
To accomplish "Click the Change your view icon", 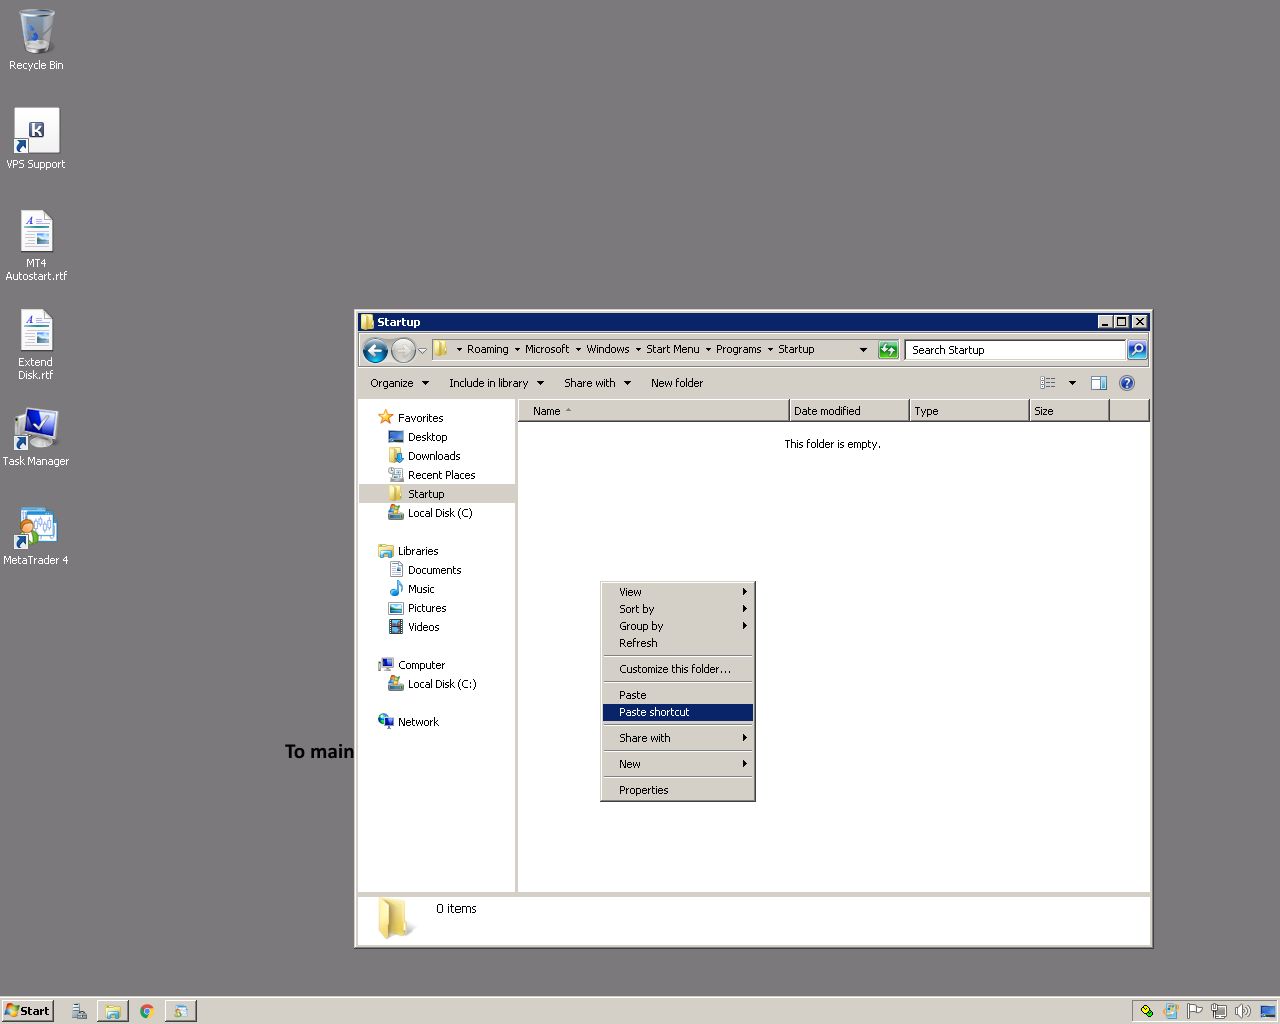I will tap(1048, 383).
